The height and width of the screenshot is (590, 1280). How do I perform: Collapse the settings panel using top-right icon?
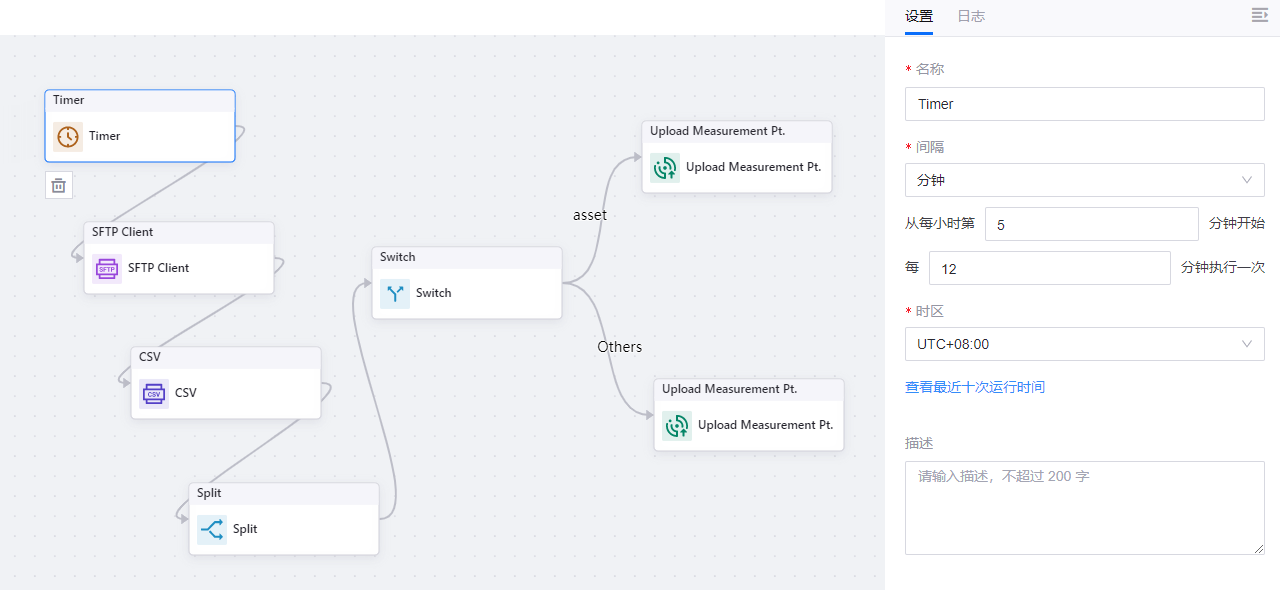point(1259,15)
